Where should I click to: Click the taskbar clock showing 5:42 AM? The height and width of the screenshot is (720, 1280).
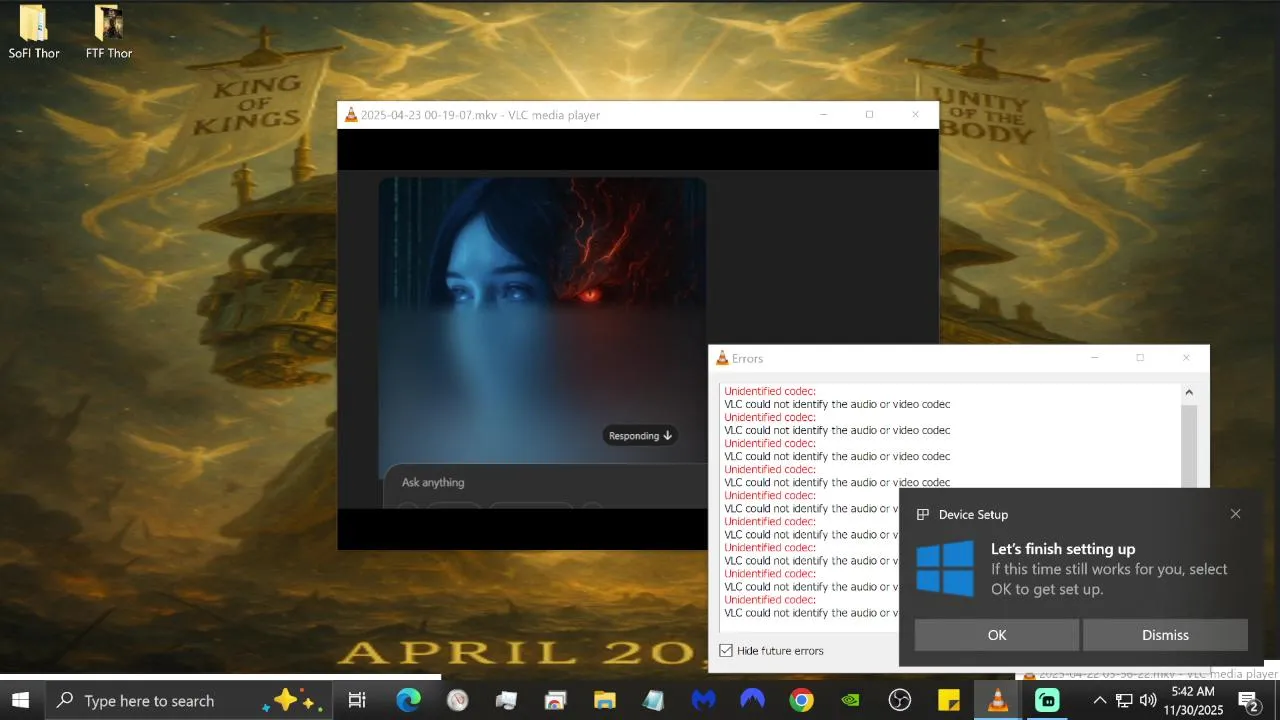point(1193,701)
